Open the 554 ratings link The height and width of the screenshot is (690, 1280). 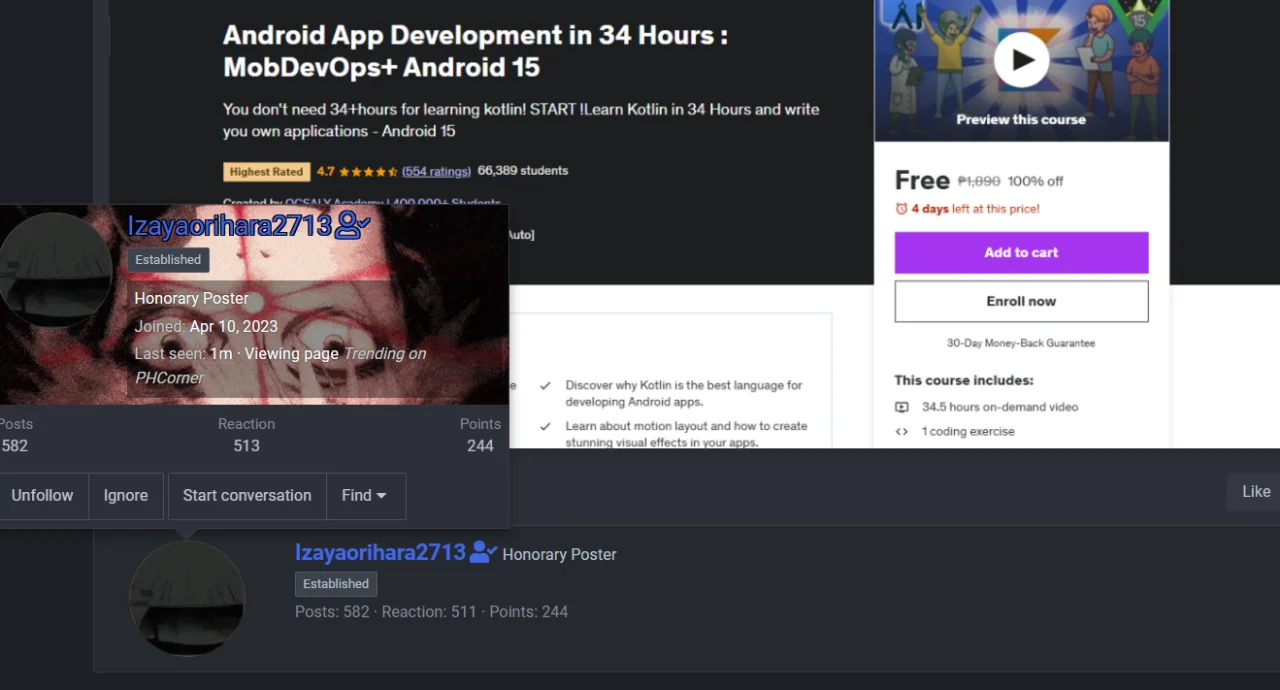[x=436, y=171]
